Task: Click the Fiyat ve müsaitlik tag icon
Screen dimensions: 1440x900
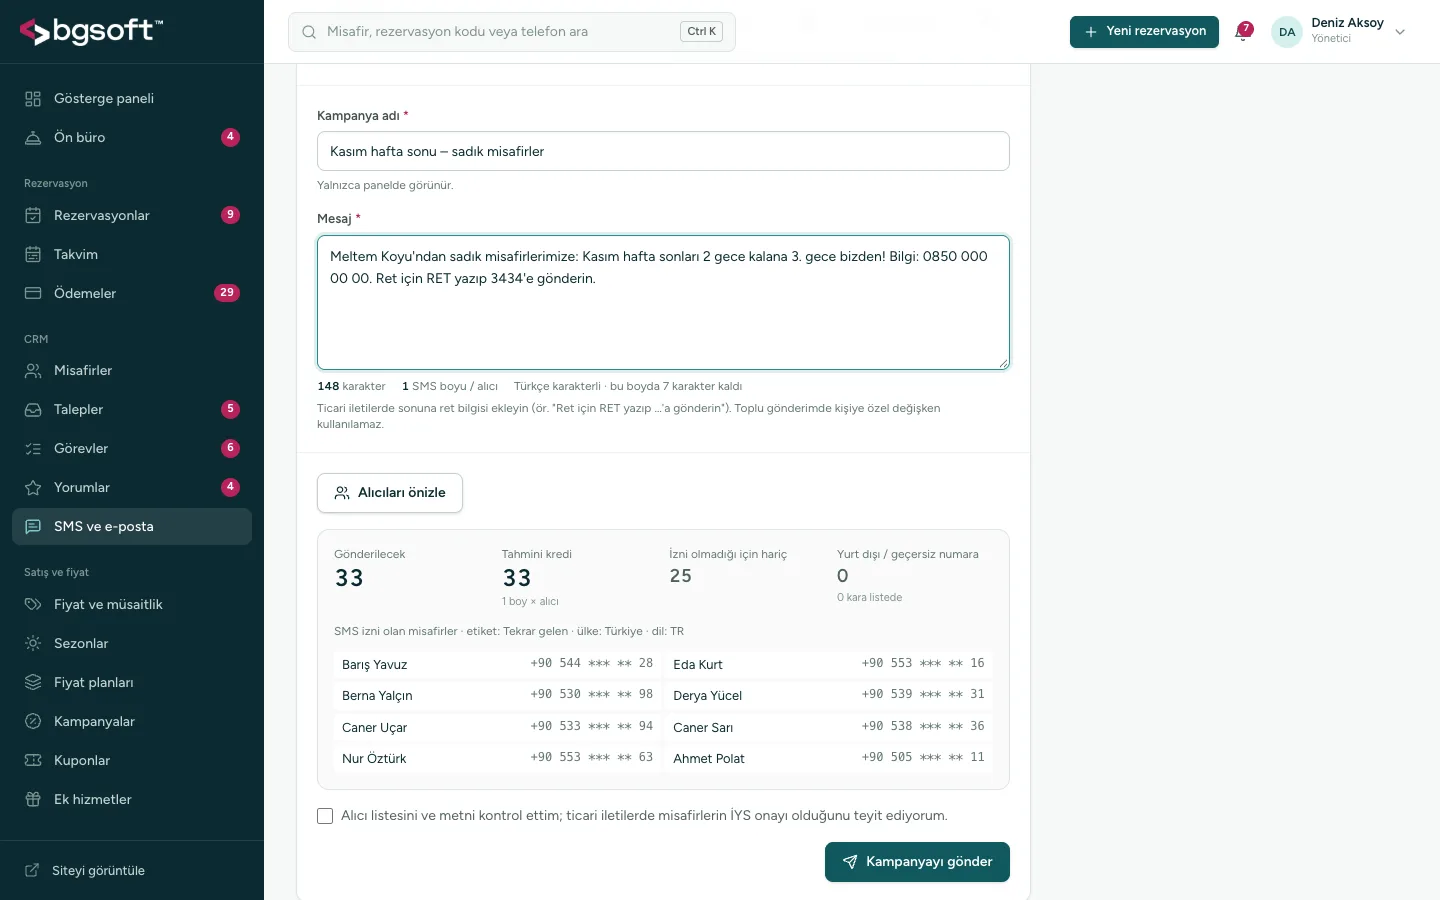Action: [x=33, y=604]
